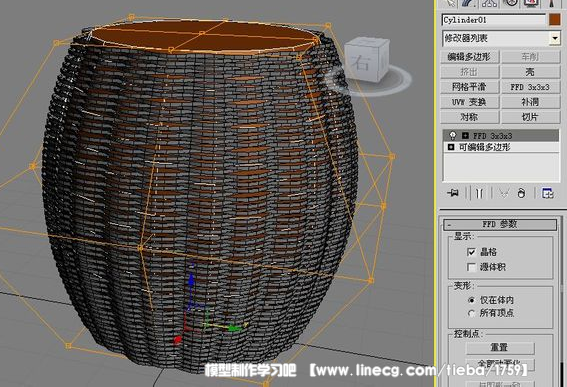The image size is (567, 387).
Task: Open the Display command panel tab
Action: 532,3
